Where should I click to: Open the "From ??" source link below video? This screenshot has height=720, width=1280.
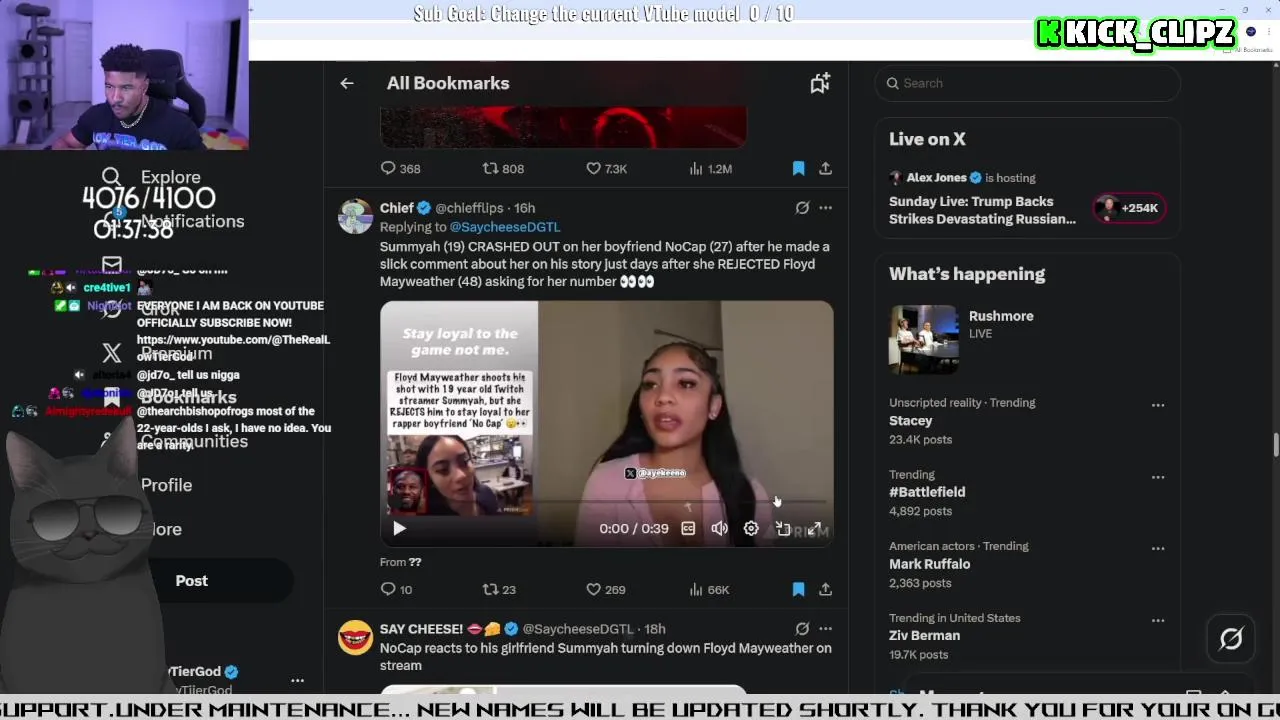400,562
